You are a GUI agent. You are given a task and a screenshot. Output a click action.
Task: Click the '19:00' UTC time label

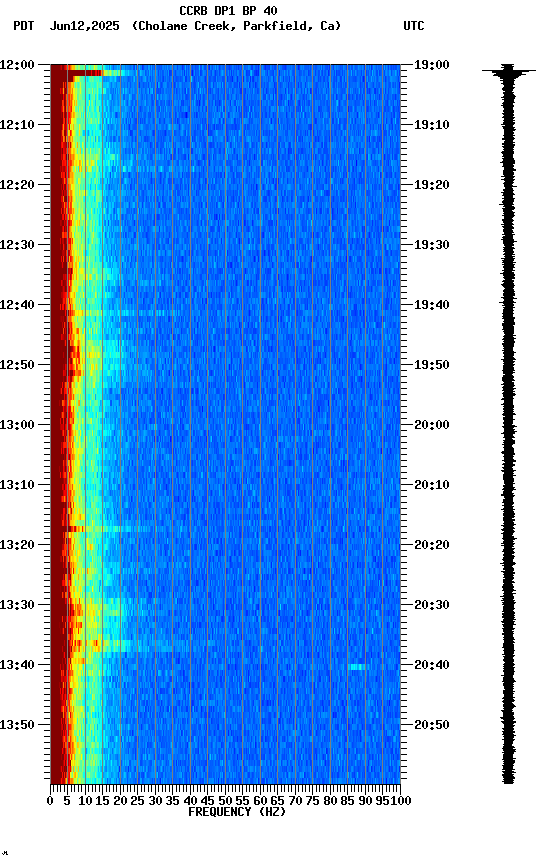coord(432,65)
